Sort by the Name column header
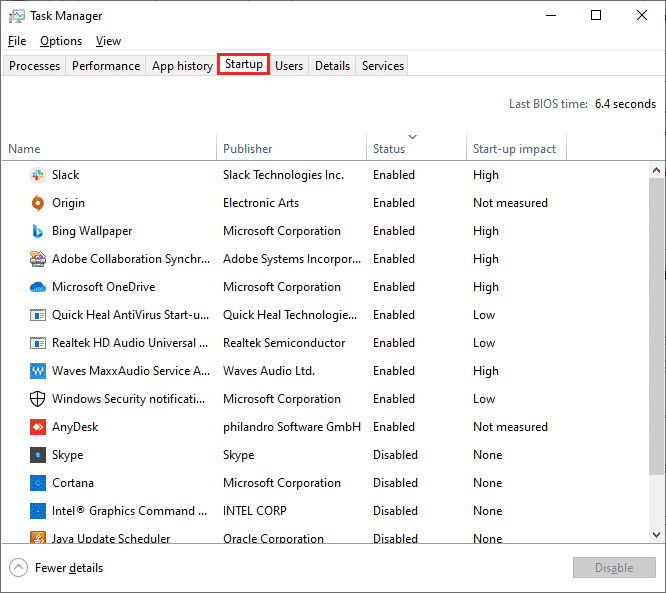666x593 pixels. pyautogui.click(x=109, y=149)
